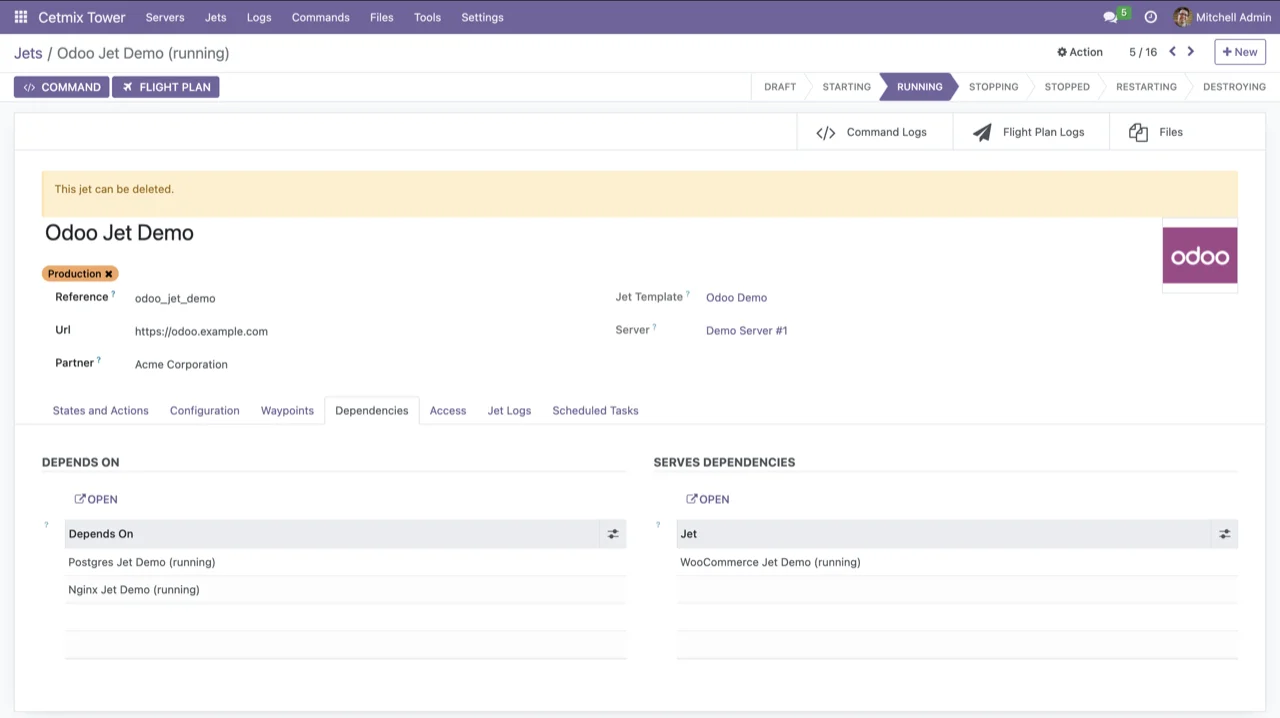Switch to the Configuration tab
1280x718 pixels.
pyautogui.click(x=204, y=411)
